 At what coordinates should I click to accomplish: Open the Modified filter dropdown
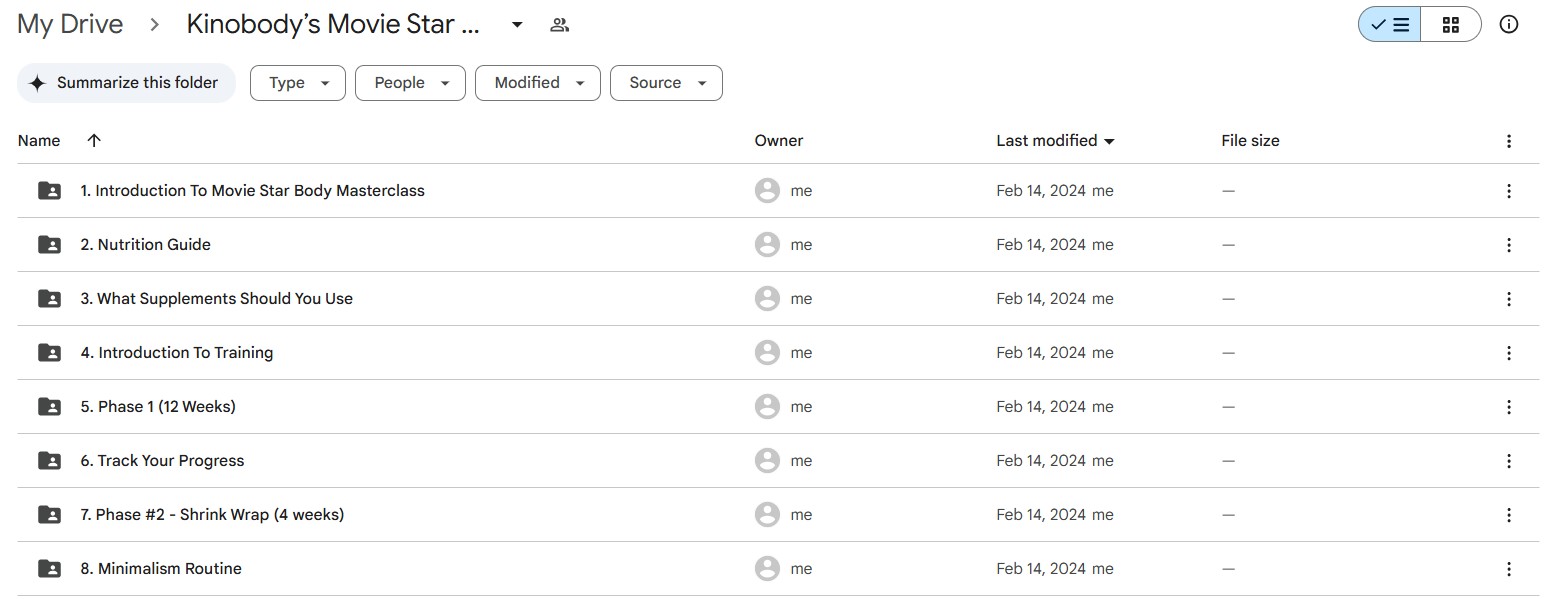click(x=538, y=83)
